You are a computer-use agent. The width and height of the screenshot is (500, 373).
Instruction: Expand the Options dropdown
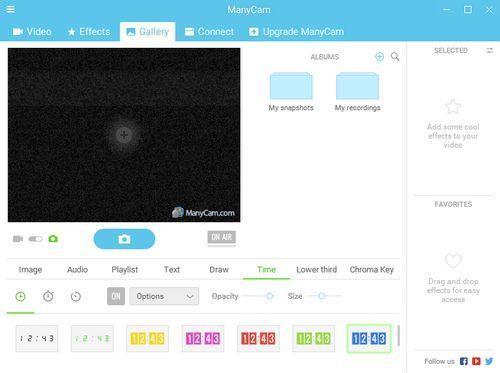pos(164,296)
